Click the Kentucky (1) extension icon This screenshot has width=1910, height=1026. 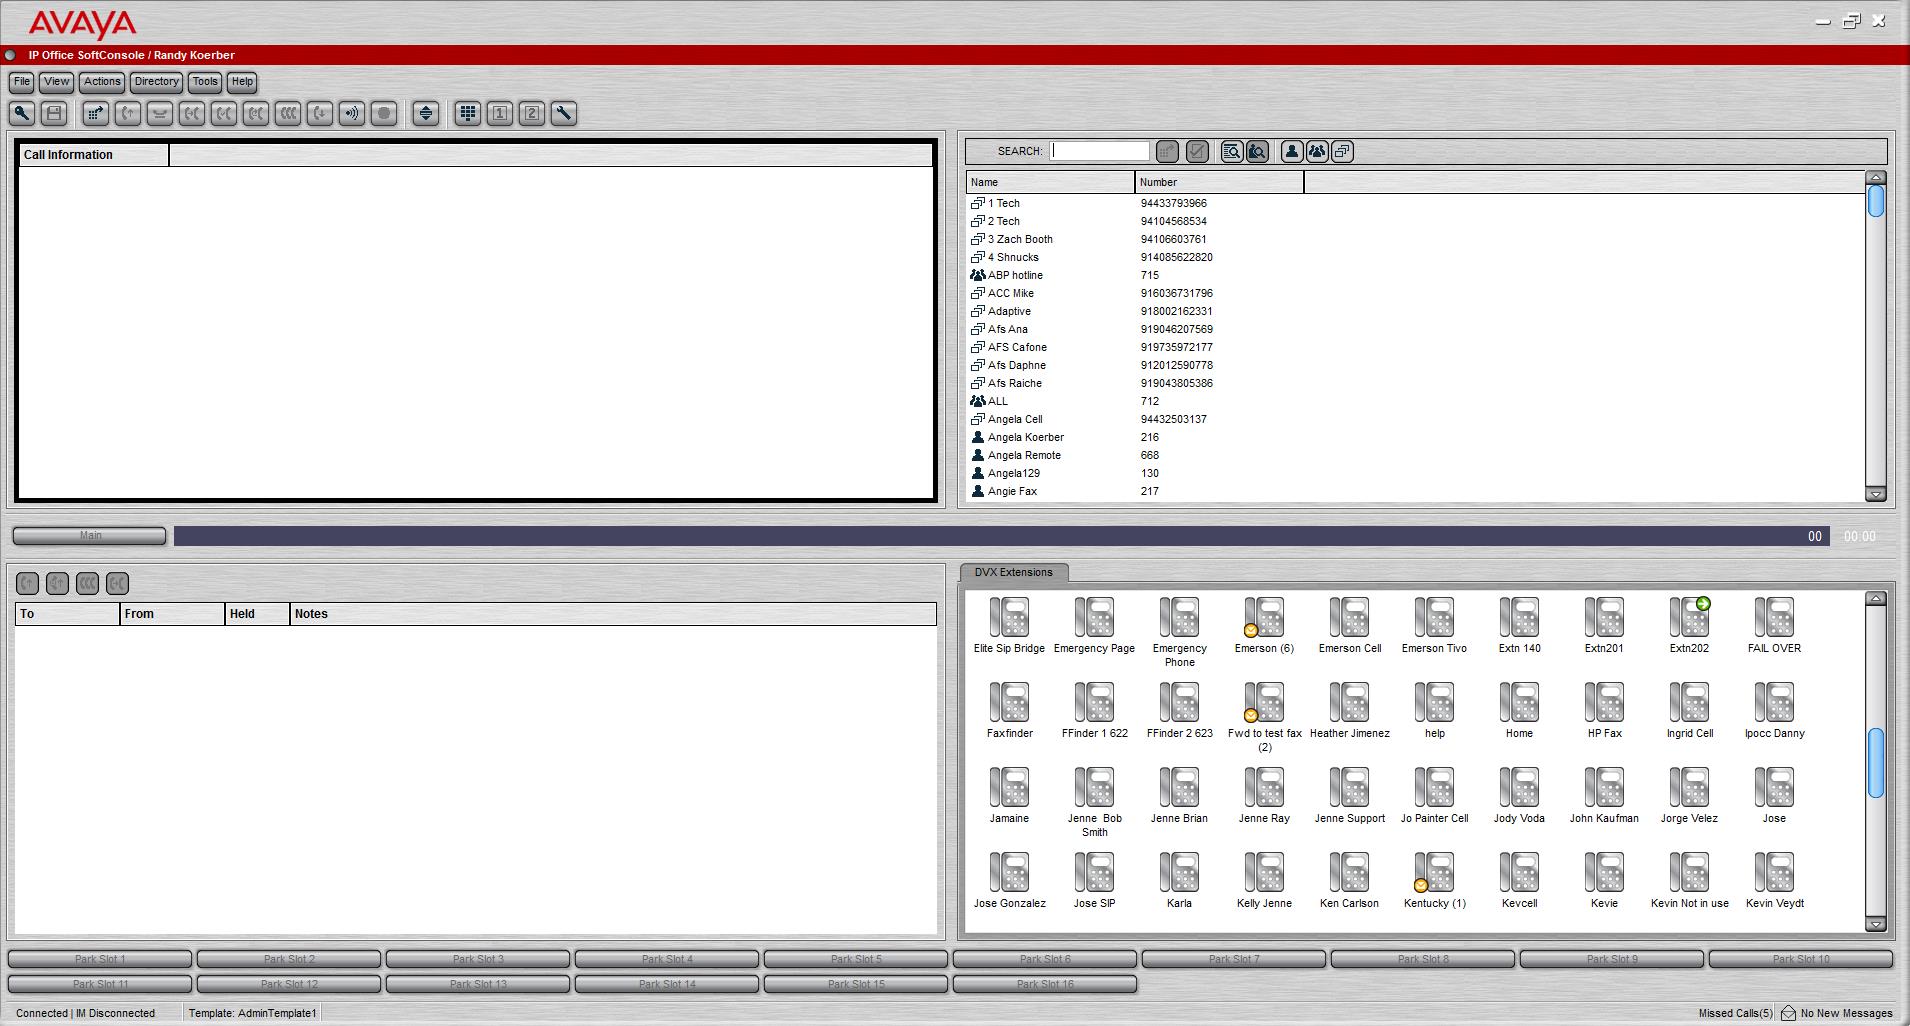point(1434,873)
